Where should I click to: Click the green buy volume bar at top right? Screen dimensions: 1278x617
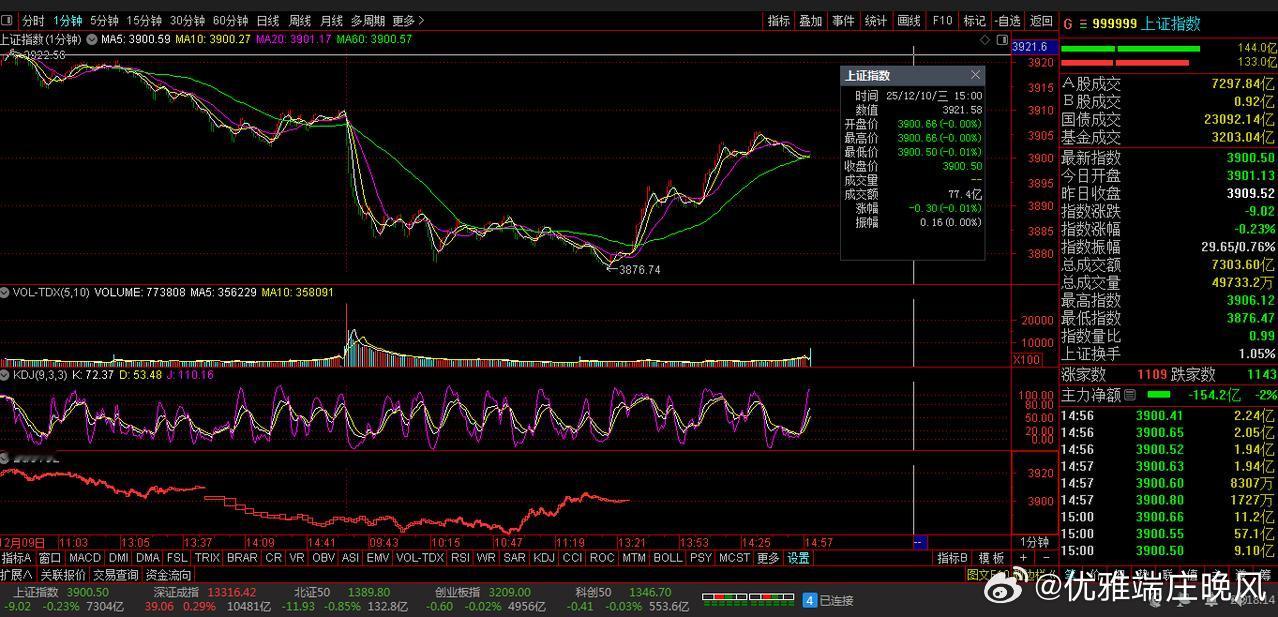[x=1130, y=48]
